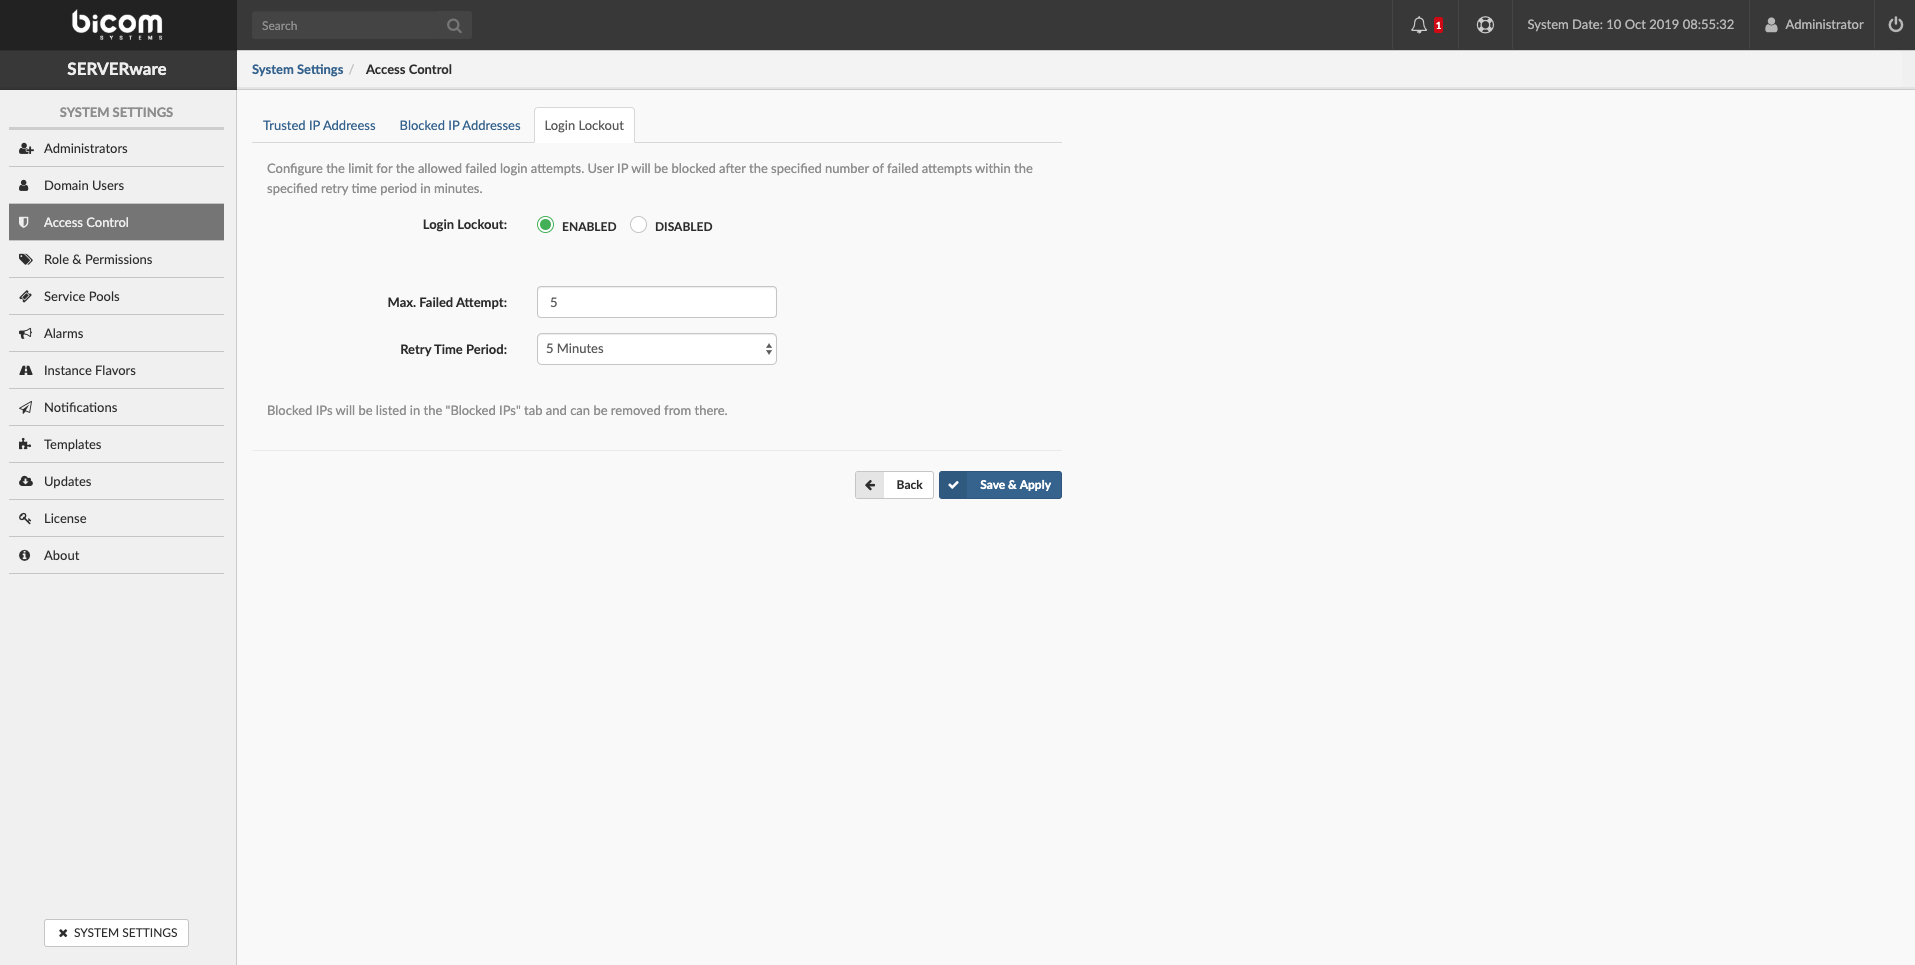The width and height of the screenshot is (1915, 965).
Task: Select the Service Pools icon
Action: coord(25,296)
